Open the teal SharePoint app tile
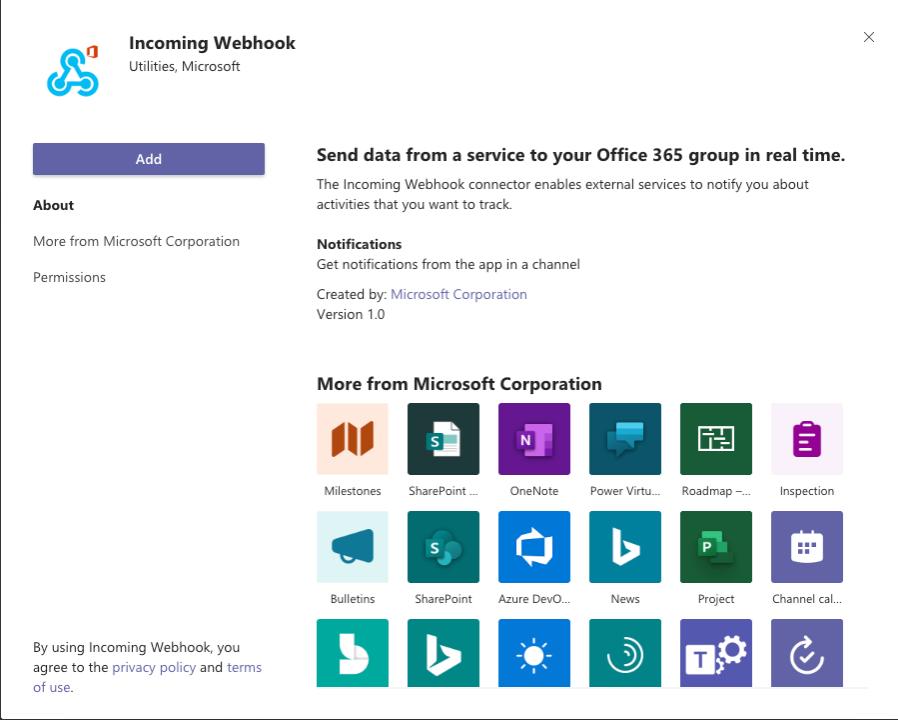Screen dimensions: 898x720 tap(443, 547)
